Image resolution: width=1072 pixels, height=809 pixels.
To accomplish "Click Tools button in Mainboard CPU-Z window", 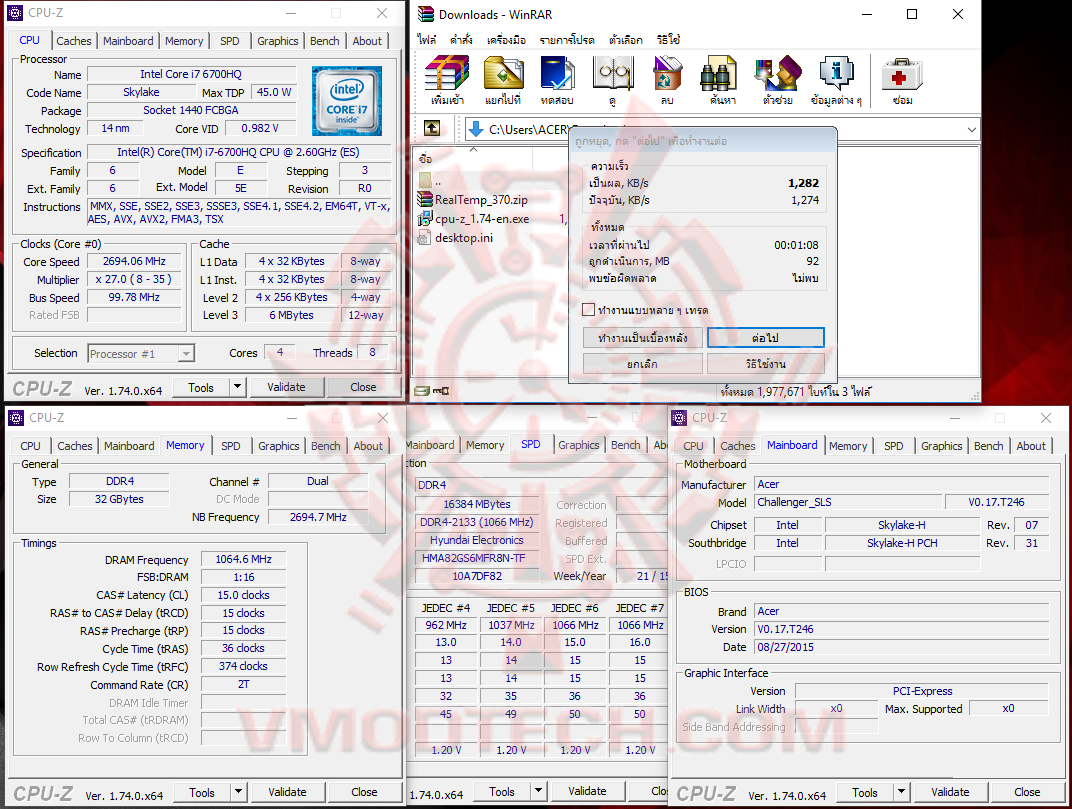I will coord(865,792).
